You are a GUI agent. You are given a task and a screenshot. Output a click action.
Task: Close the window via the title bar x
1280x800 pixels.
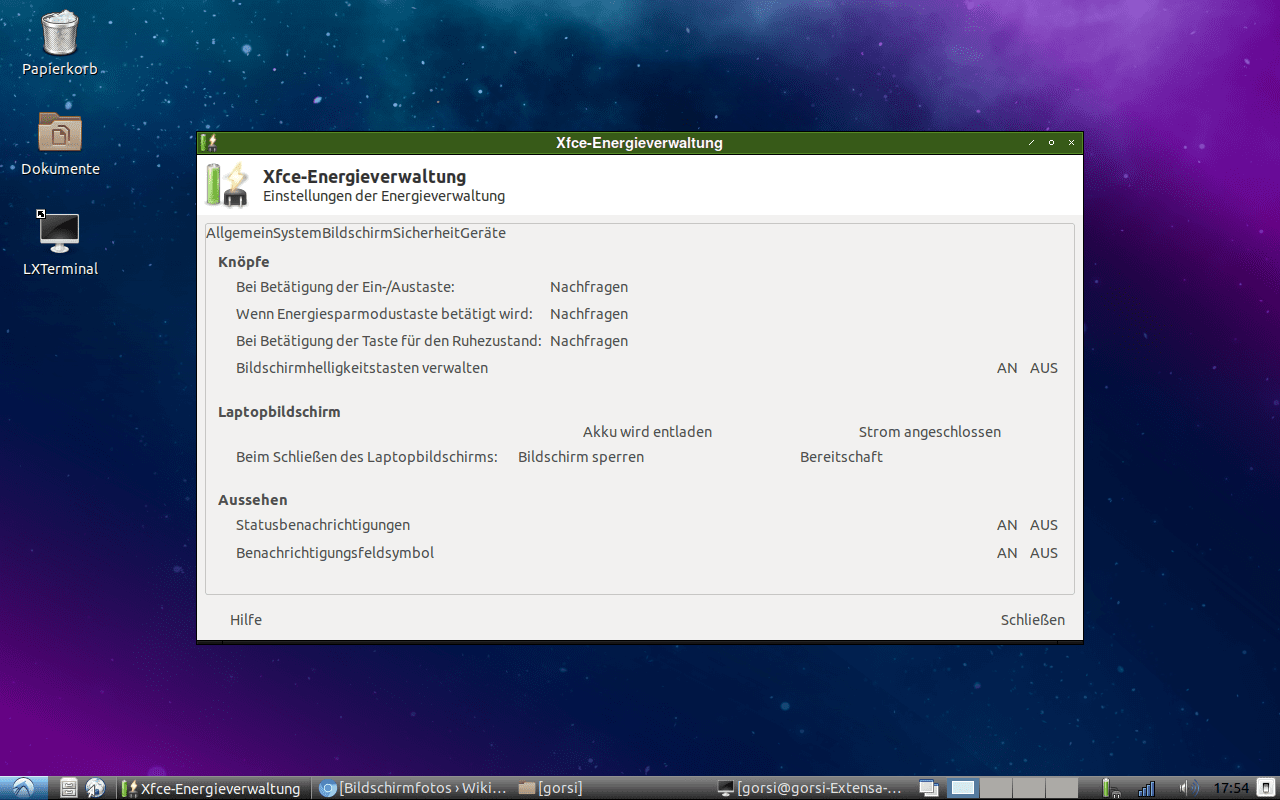coord(1071,143)
